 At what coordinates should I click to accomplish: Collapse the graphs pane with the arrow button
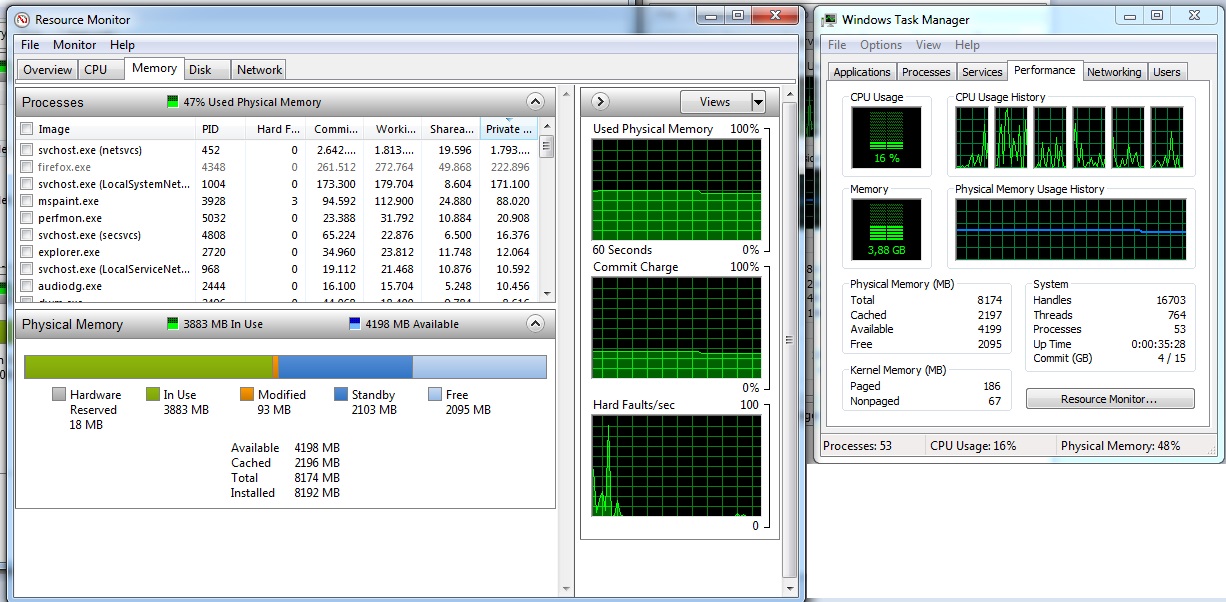coord(600,101)
